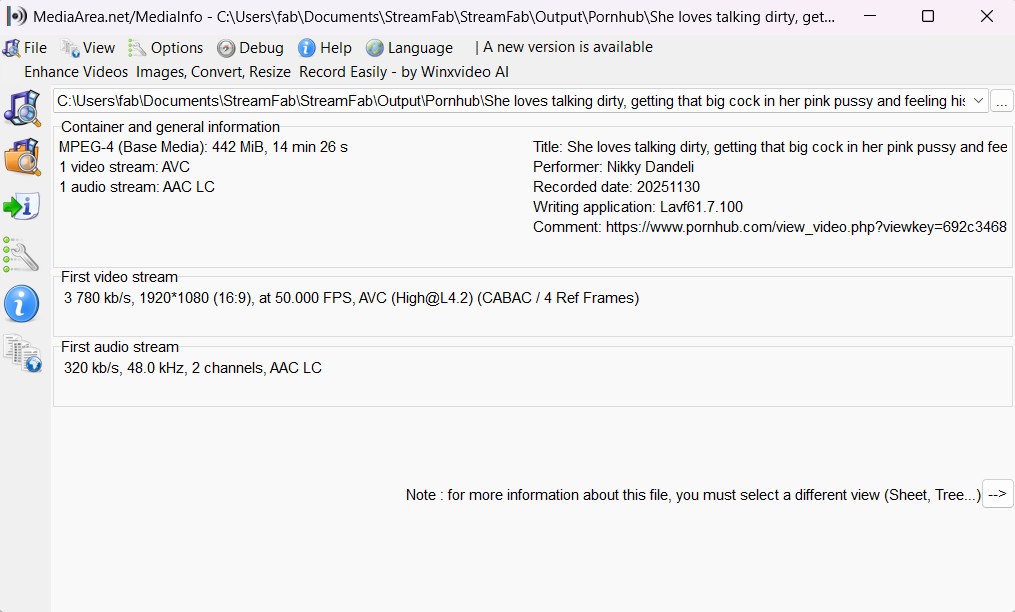The image size is (1015, 612).
Task: Open the Help menu
Action: (326, 48)
